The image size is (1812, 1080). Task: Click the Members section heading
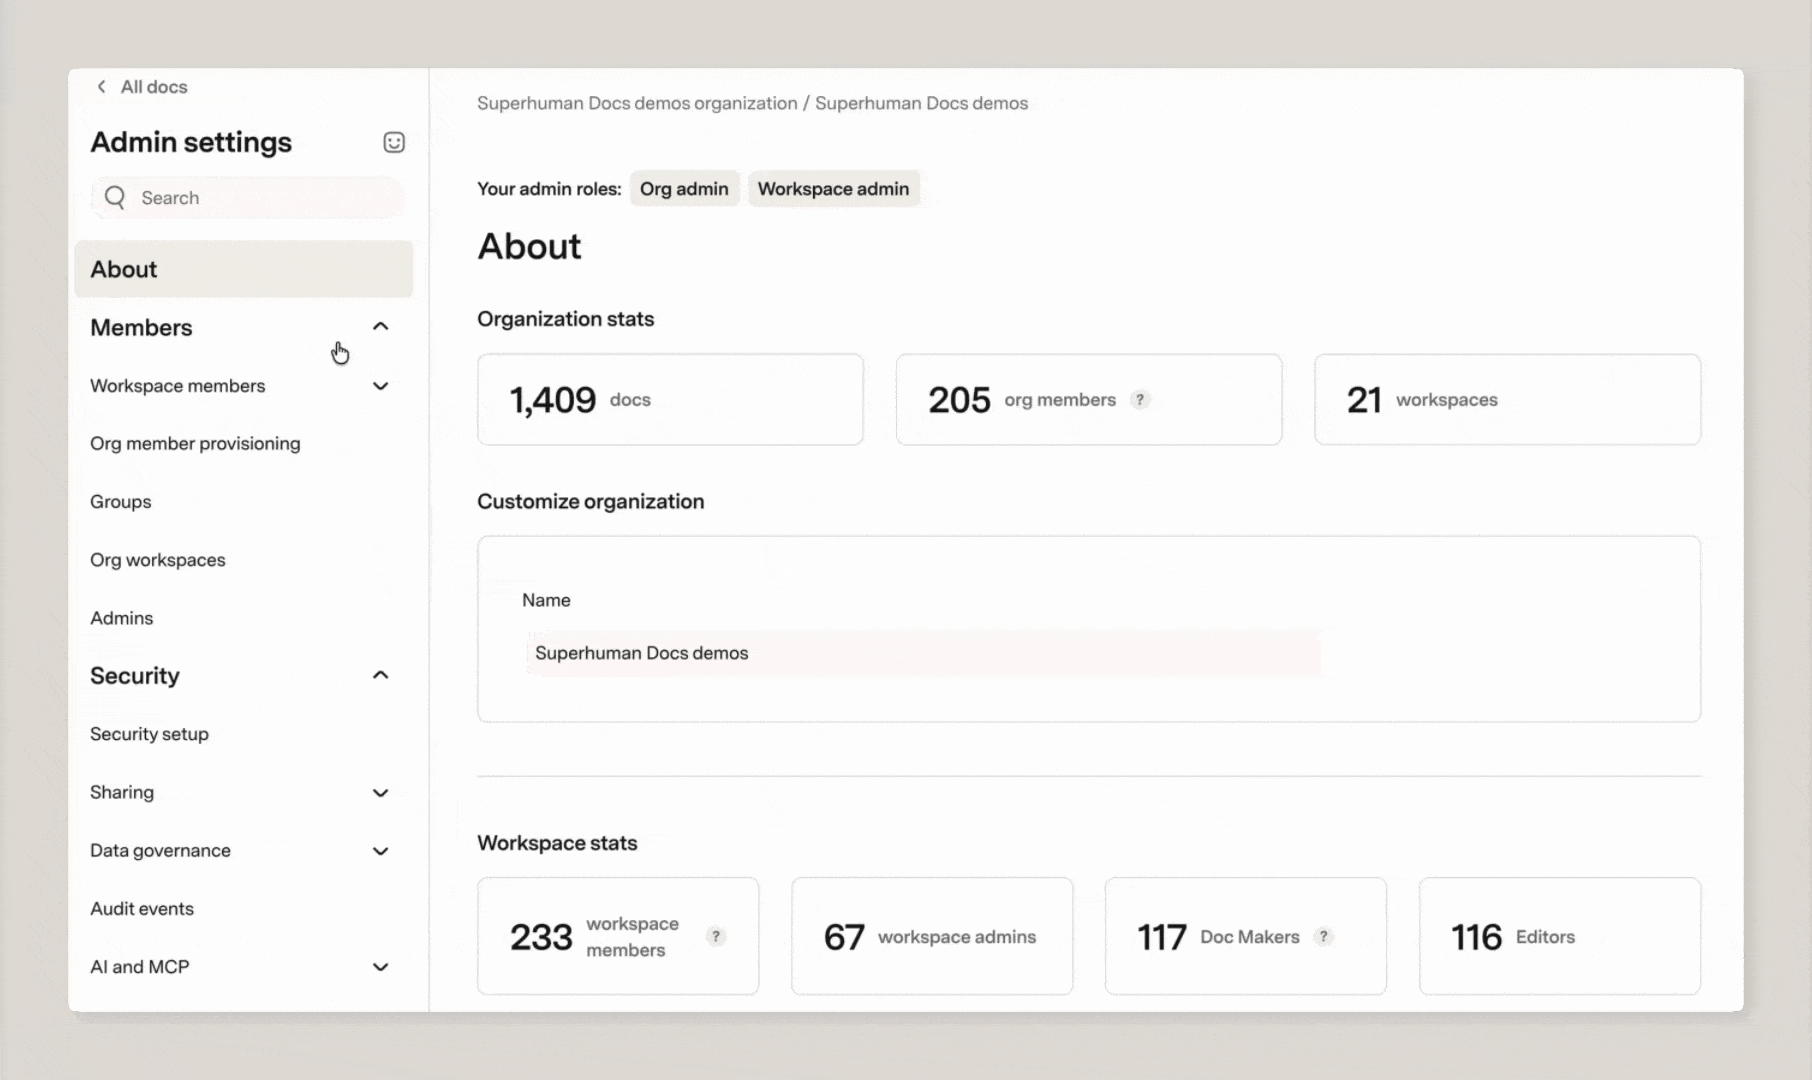click(x=141, y=328)
